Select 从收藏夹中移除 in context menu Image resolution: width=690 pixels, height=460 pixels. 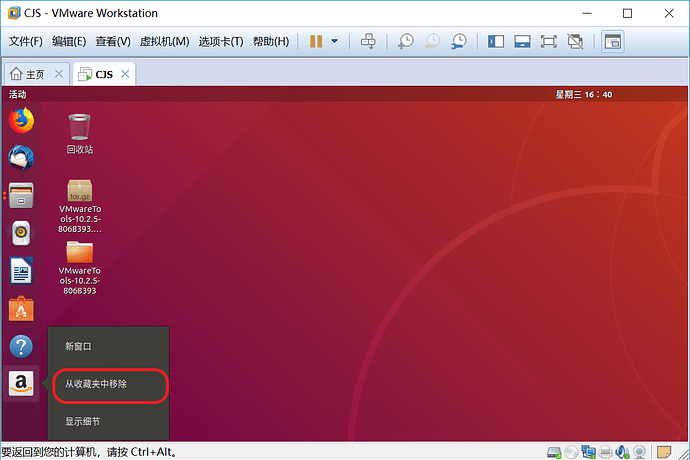tap(96, 384)
